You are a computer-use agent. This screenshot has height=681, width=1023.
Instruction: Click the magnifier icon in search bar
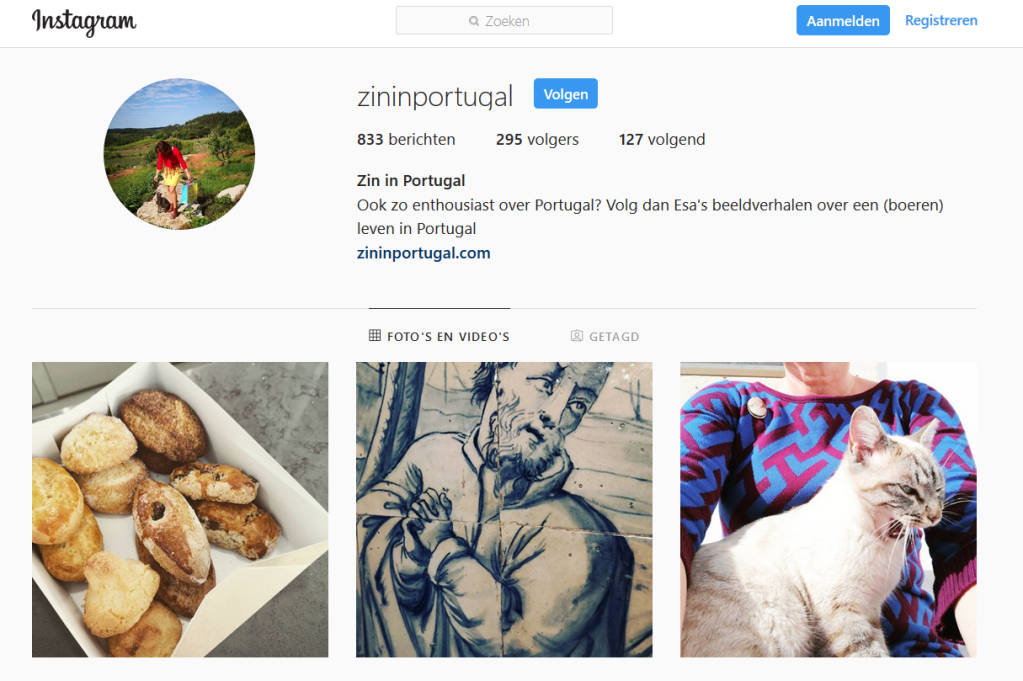point(474,21)
